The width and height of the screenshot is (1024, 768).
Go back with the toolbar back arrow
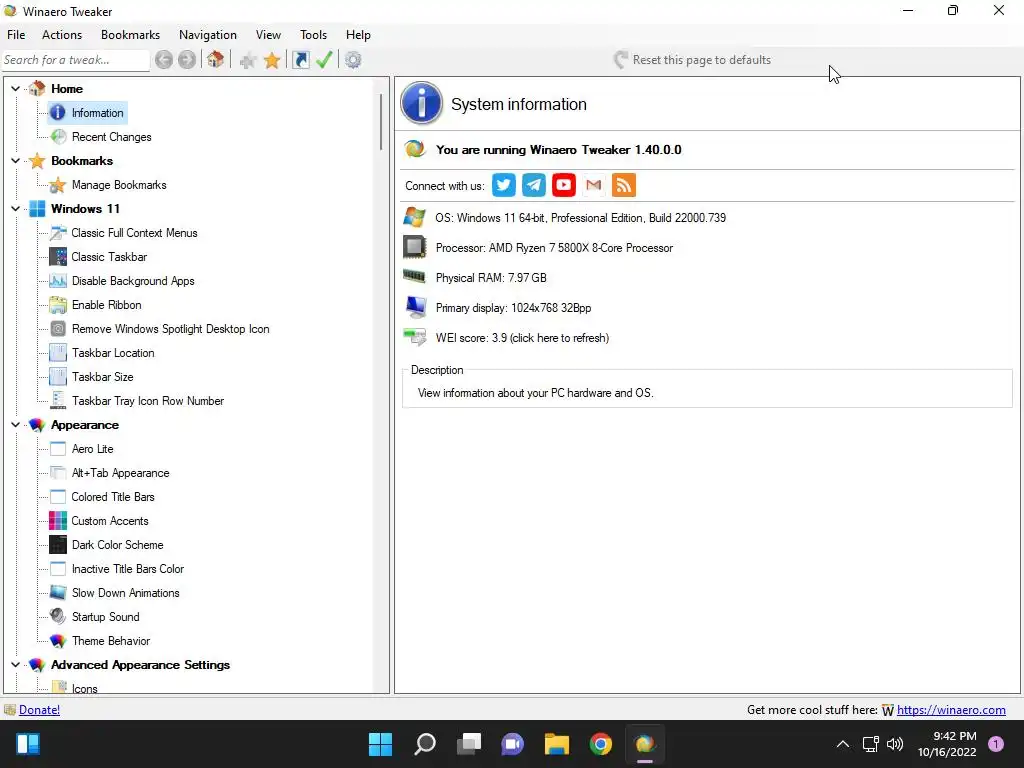[x=164, y=60]
